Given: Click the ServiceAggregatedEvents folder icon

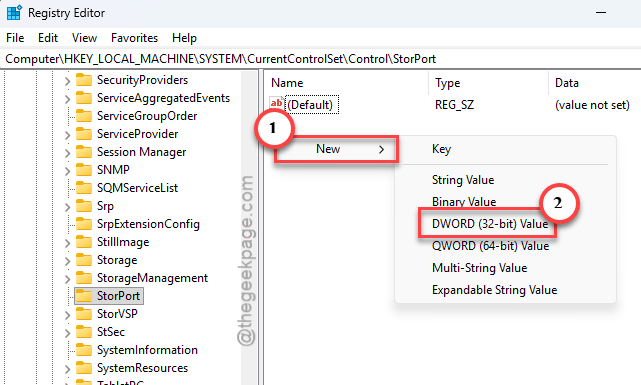Looking at the screenshot, I should point(84,98).
